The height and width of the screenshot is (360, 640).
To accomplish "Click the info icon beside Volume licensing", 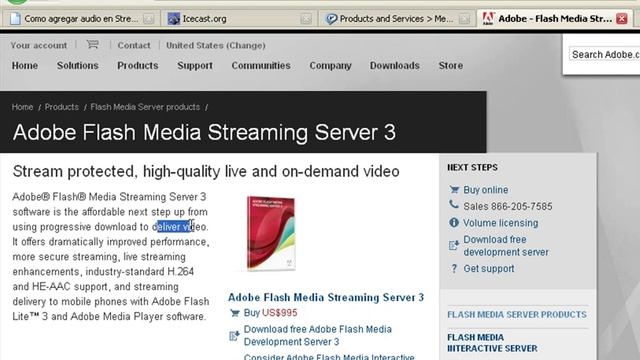I will click(454, 222).
